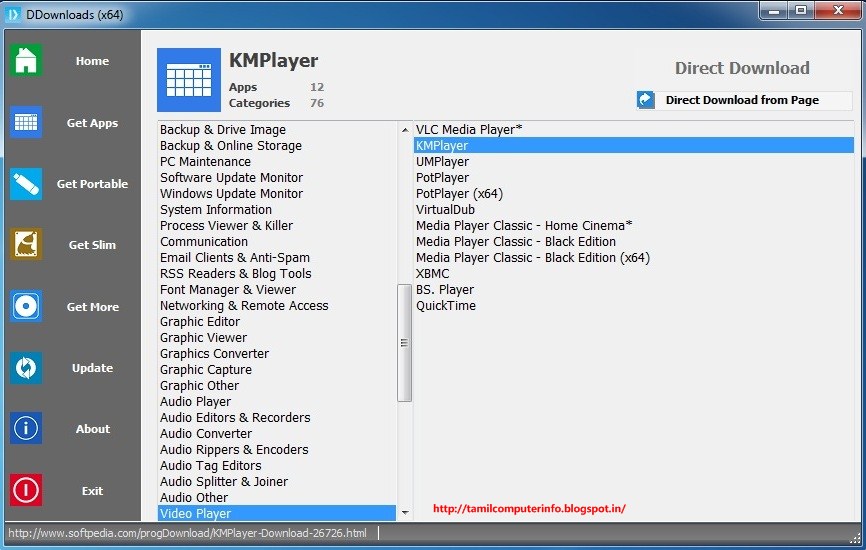Select Networking & Remote Access category
Screen dimensions: 866x550
tap(277, 306)
